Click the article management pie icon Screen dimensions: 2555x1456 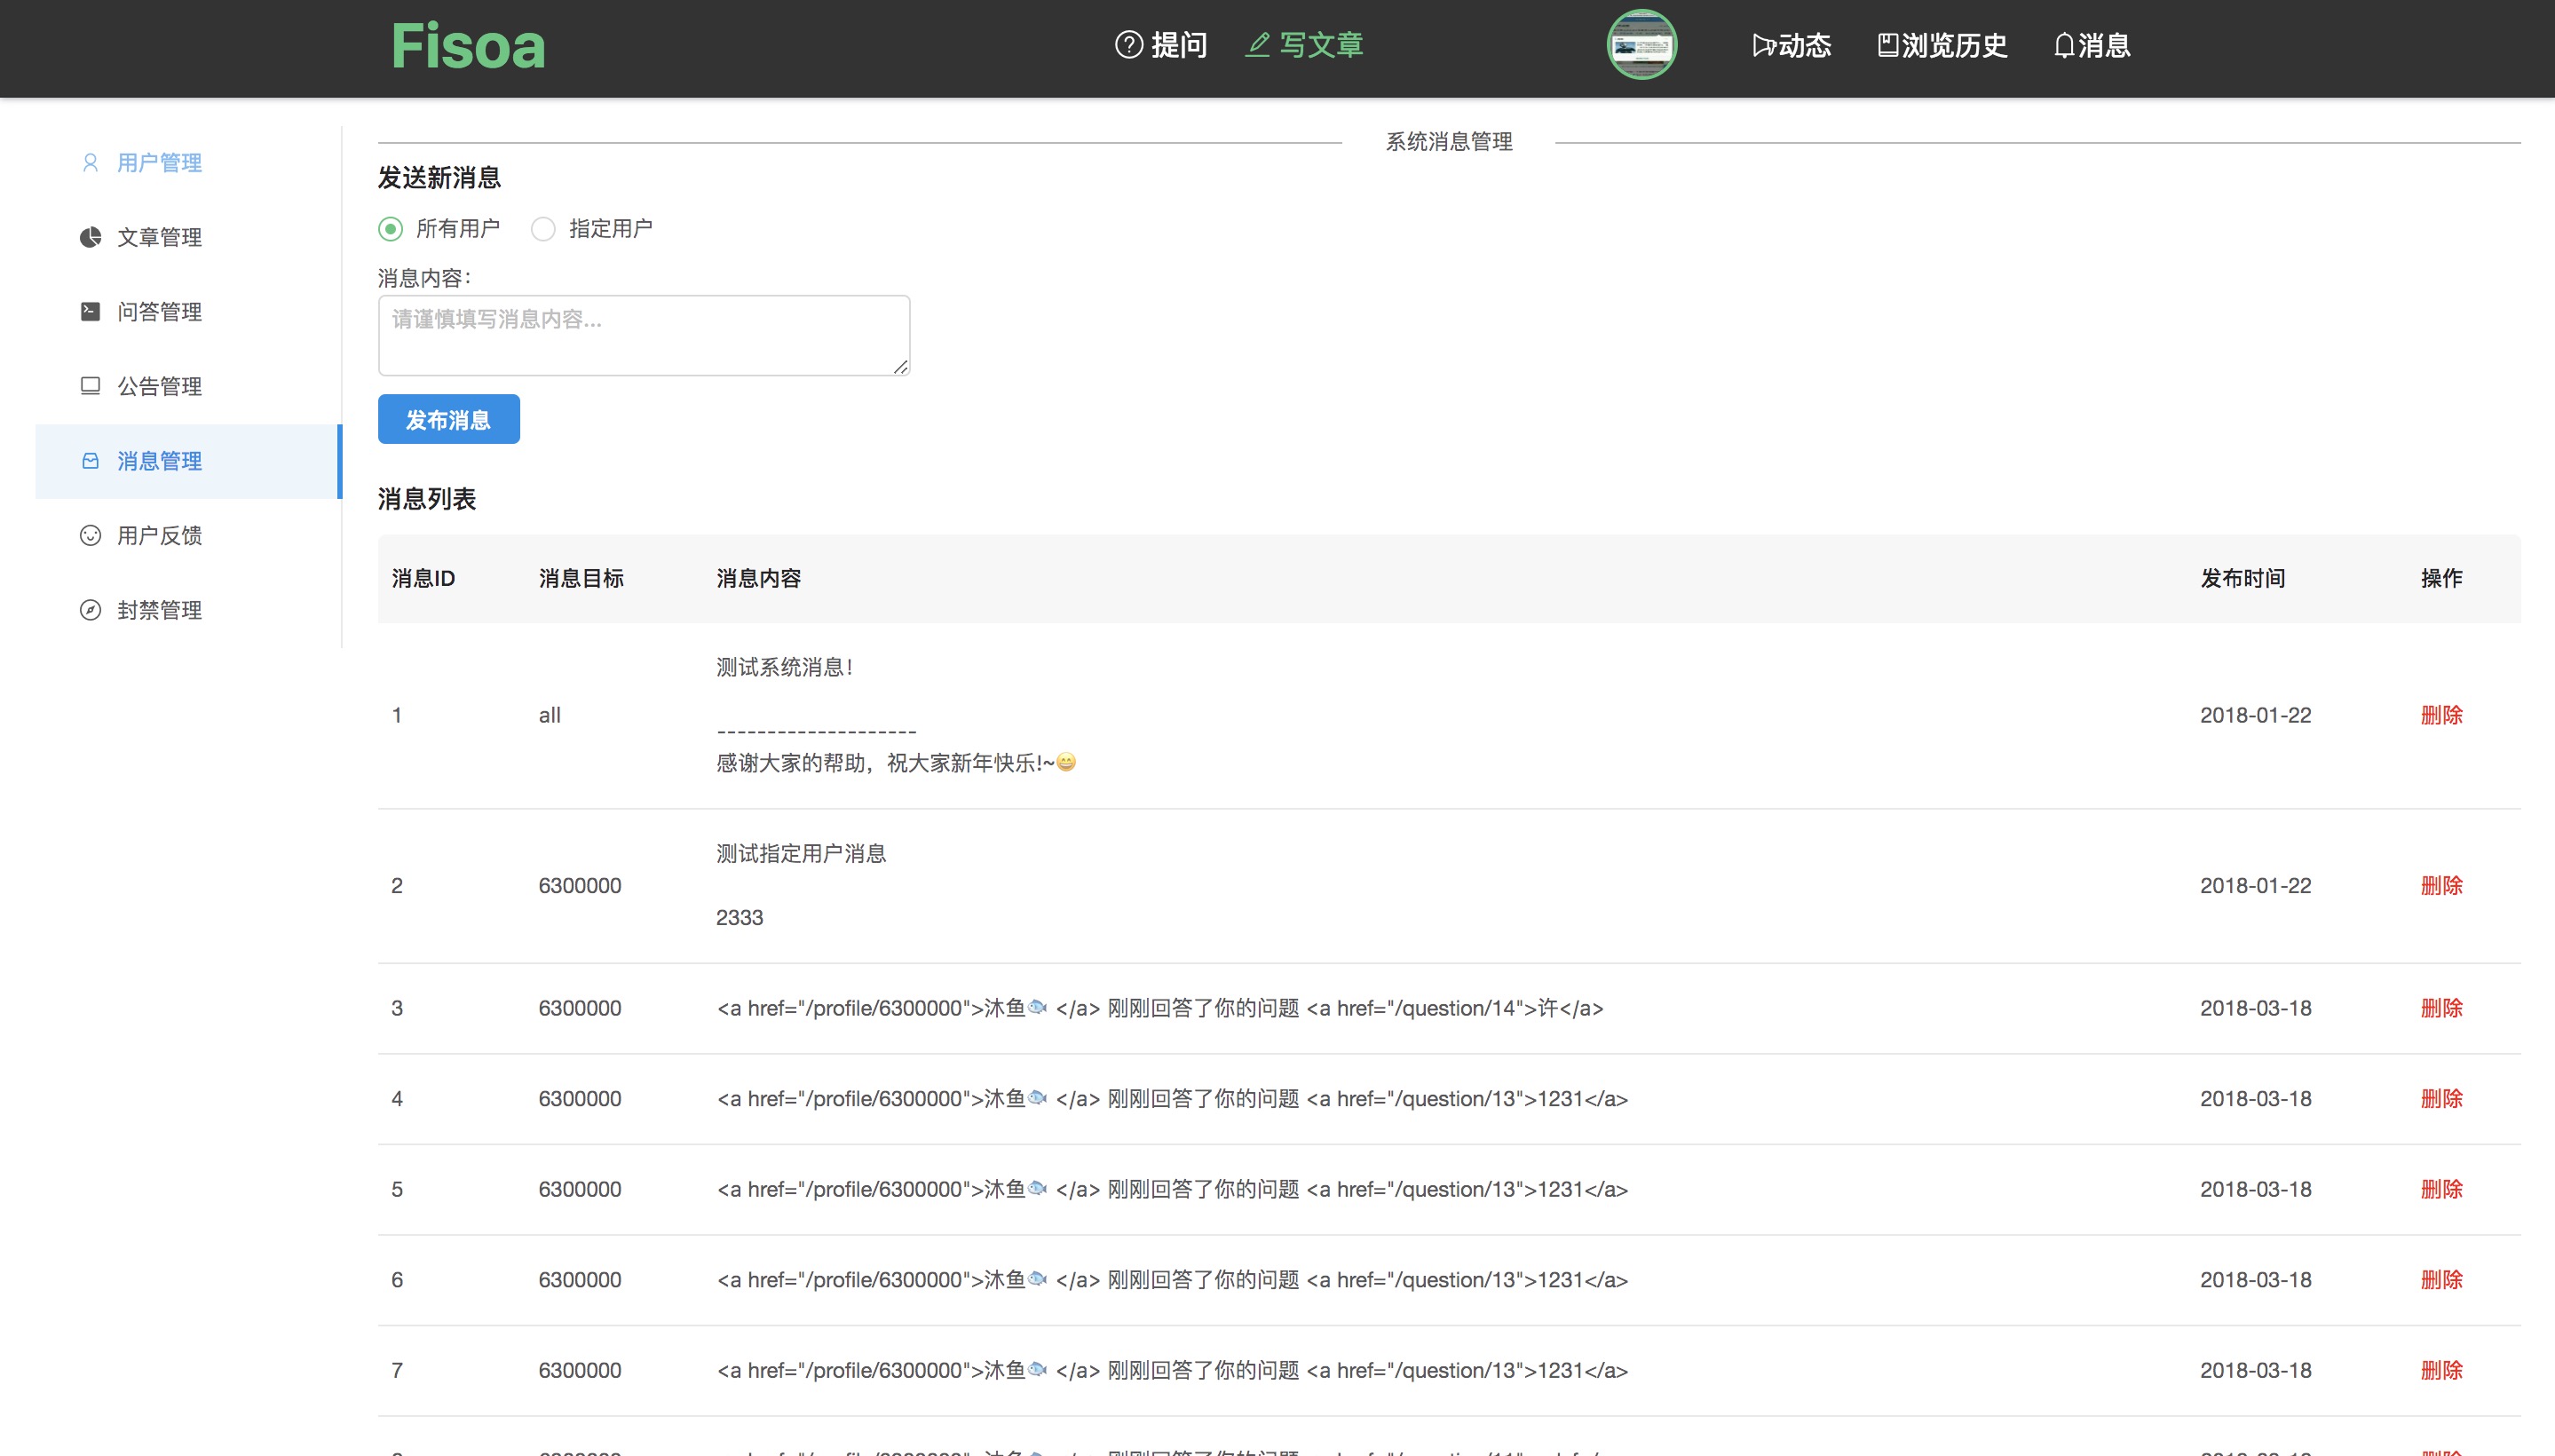[90, 237]
